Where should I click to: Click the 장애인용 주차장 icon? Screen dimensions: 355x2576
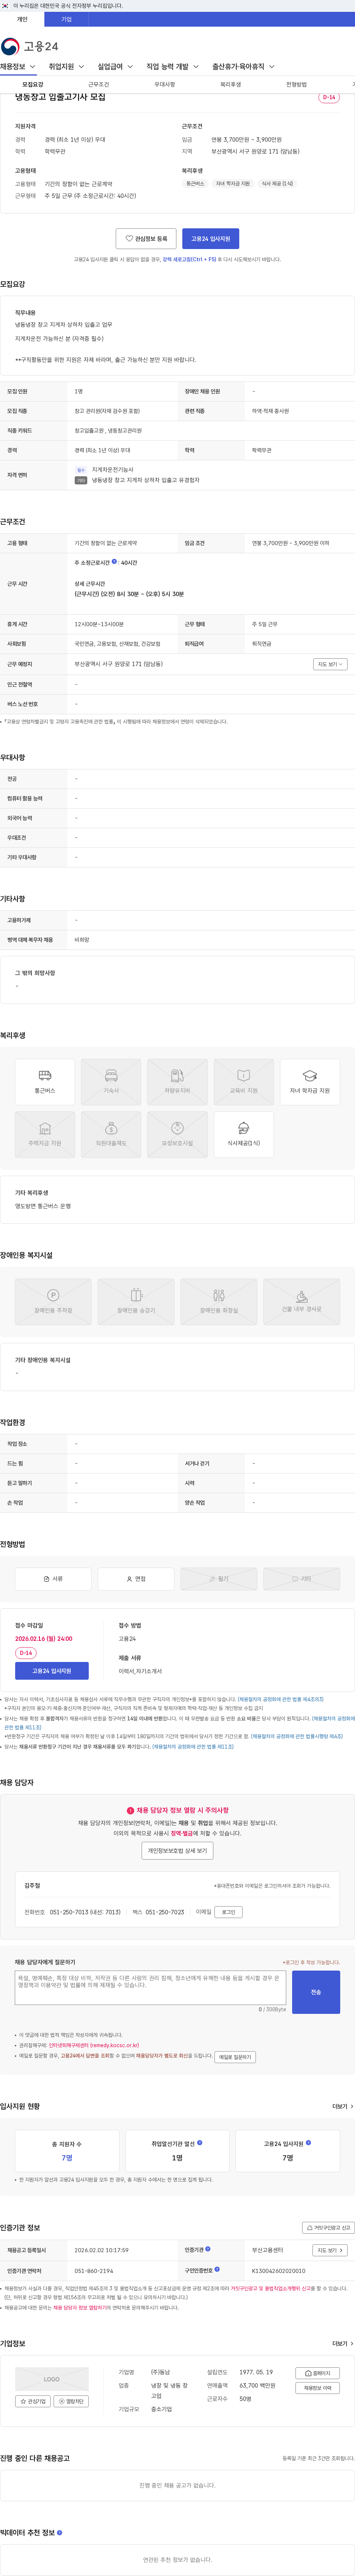click(53, 1301)
